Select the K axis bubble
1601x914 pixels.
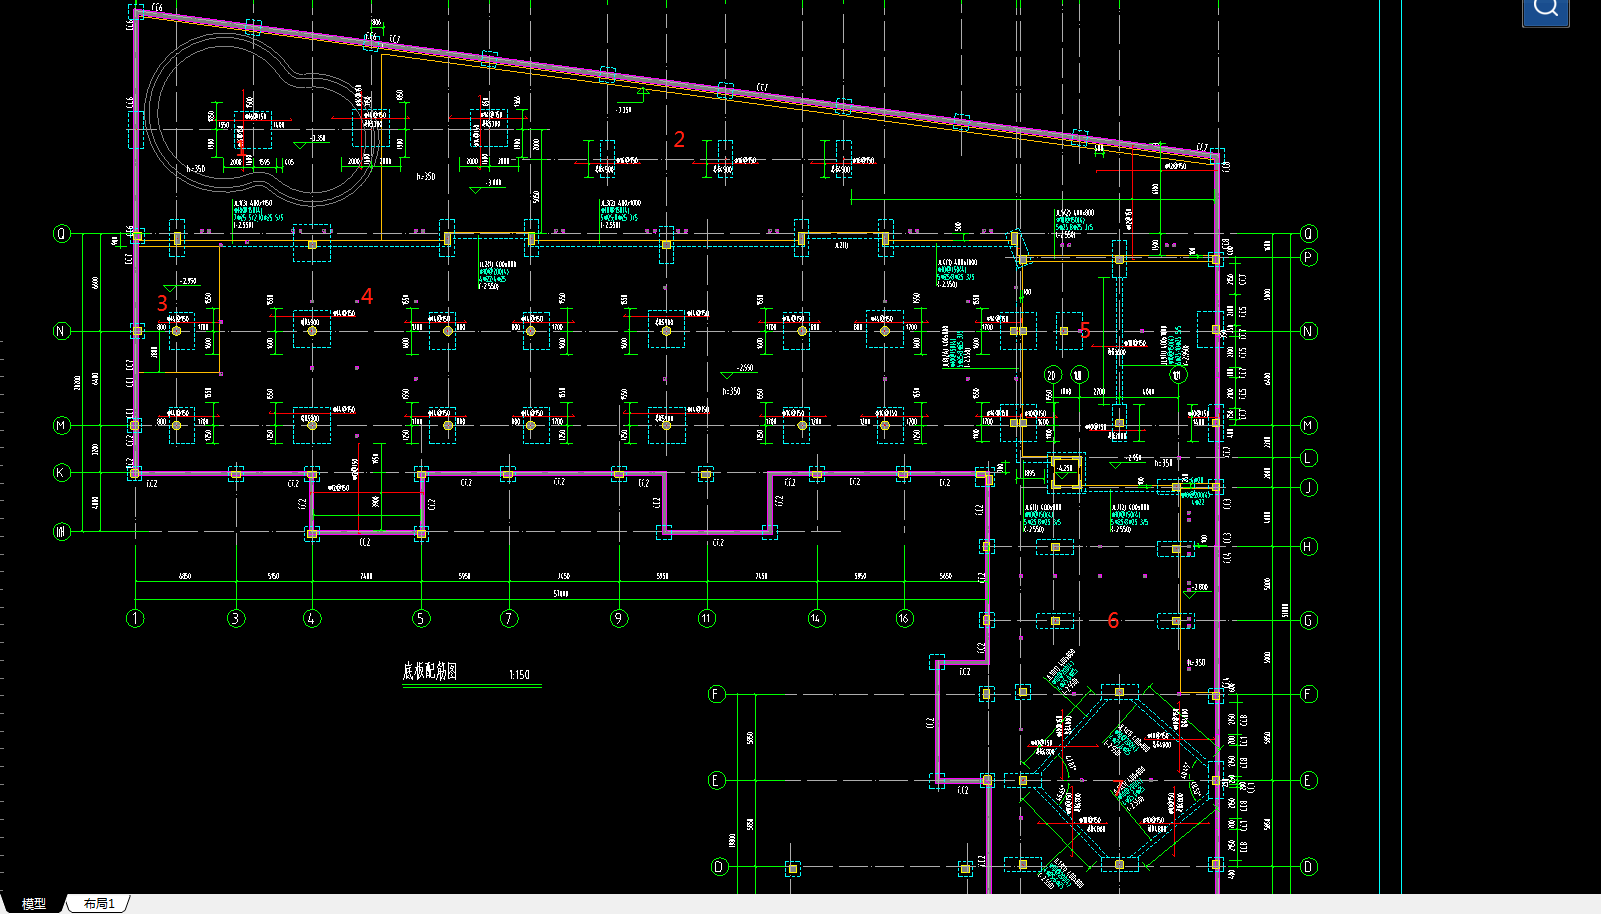62,472
